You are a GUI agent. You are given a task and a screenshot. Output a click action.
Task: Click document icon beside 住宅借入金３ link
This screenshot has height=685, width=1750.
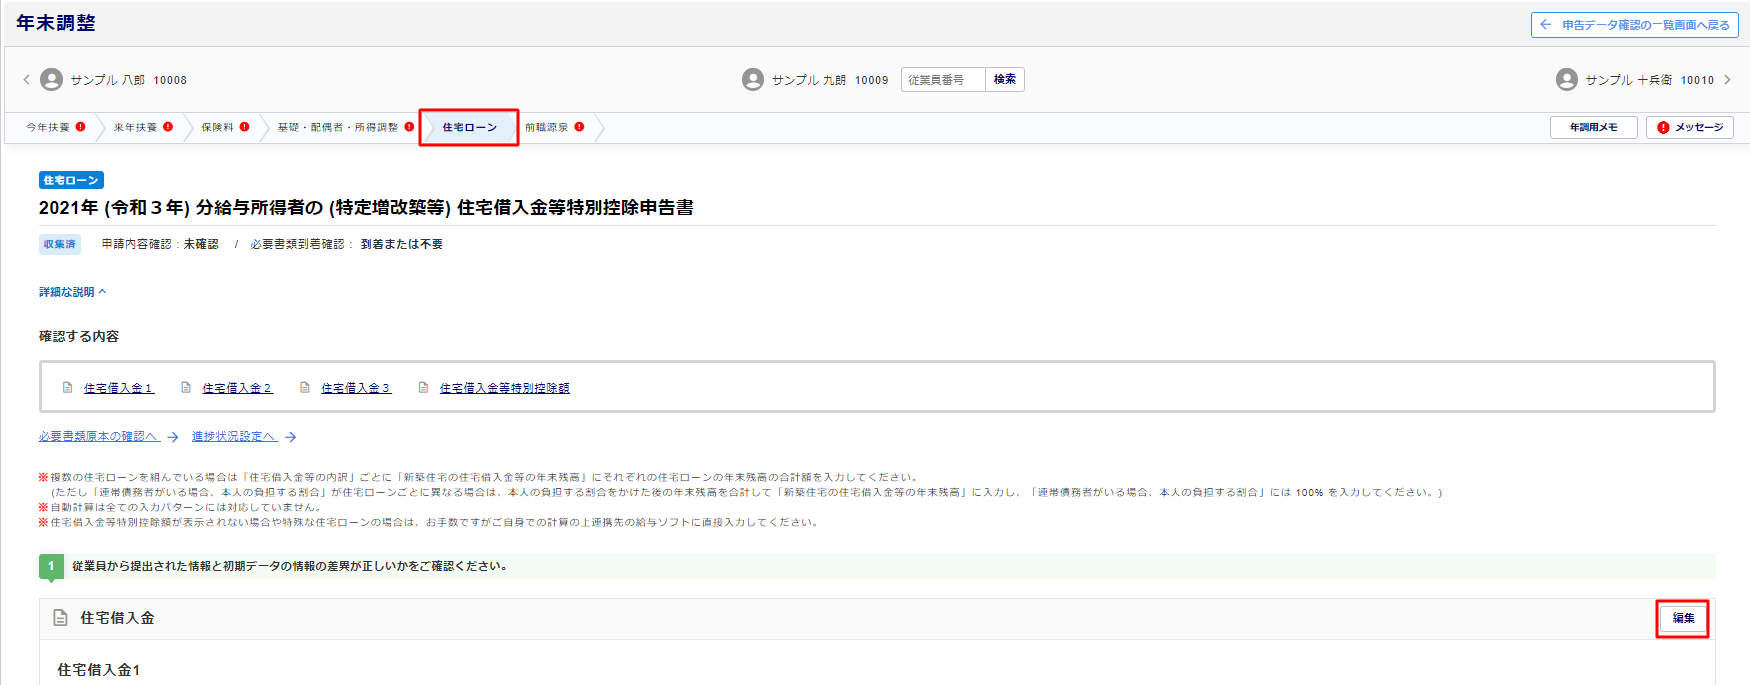coord(305,388)
